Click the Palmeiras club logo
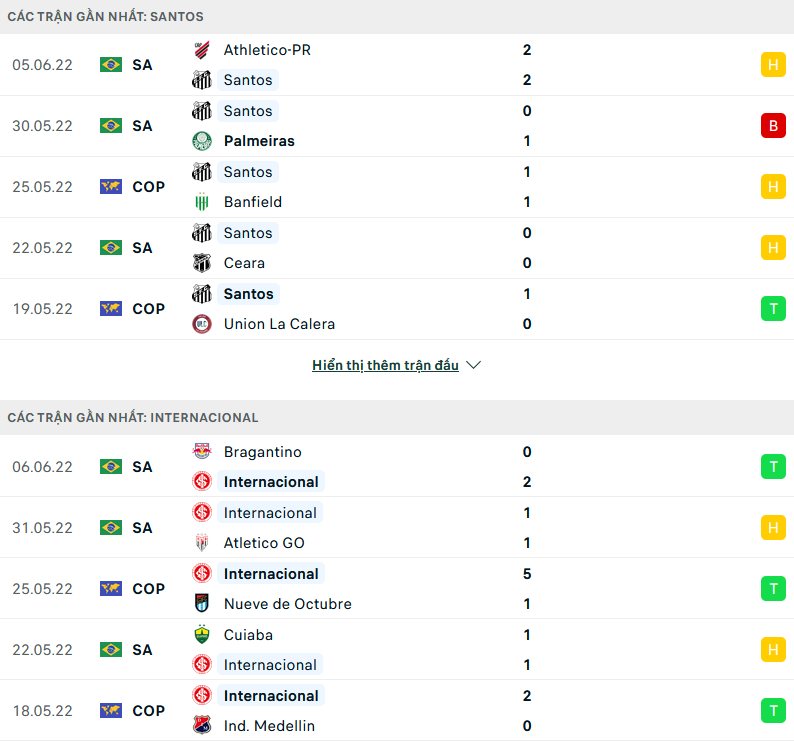794x746 pixels. [x=202, y=141]
